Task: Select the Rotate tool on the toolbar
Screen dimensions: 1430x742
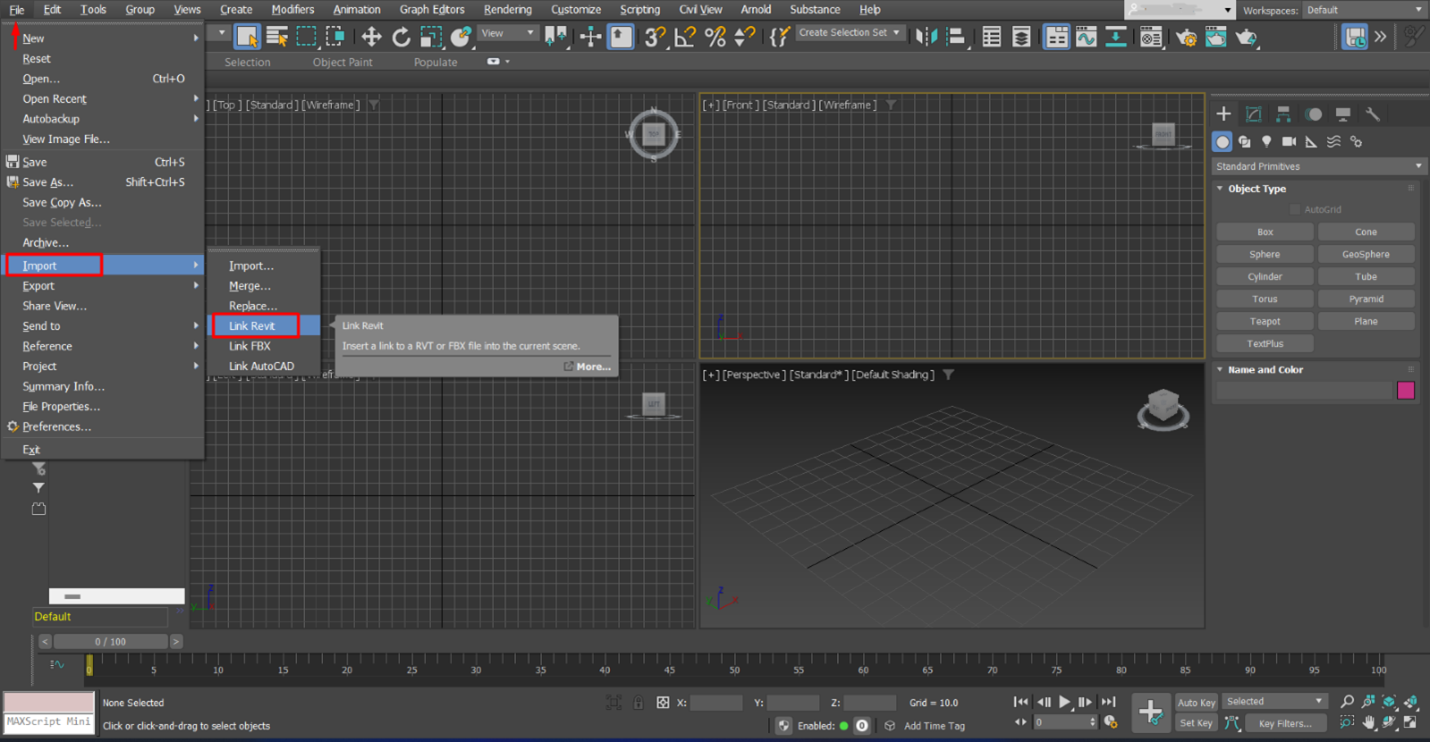Action: click(x=401, y=37)
